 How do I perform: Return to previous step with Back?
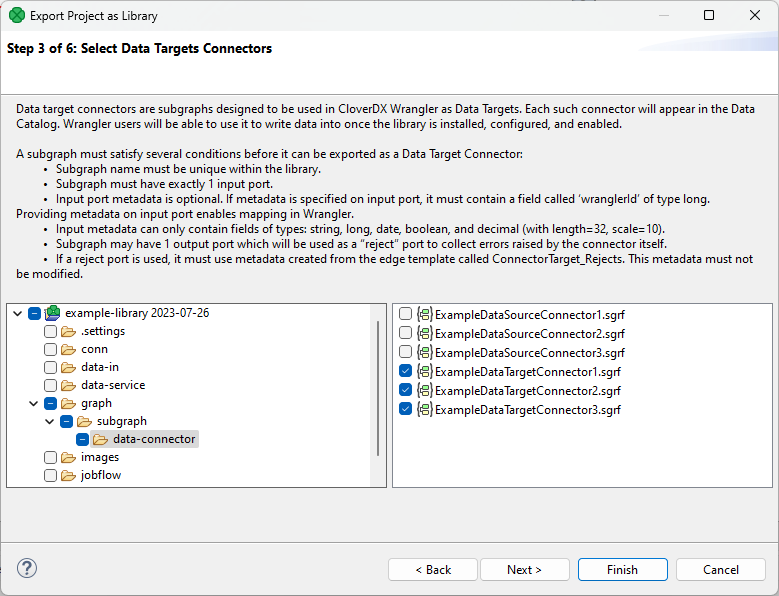(x=432, y=569)
